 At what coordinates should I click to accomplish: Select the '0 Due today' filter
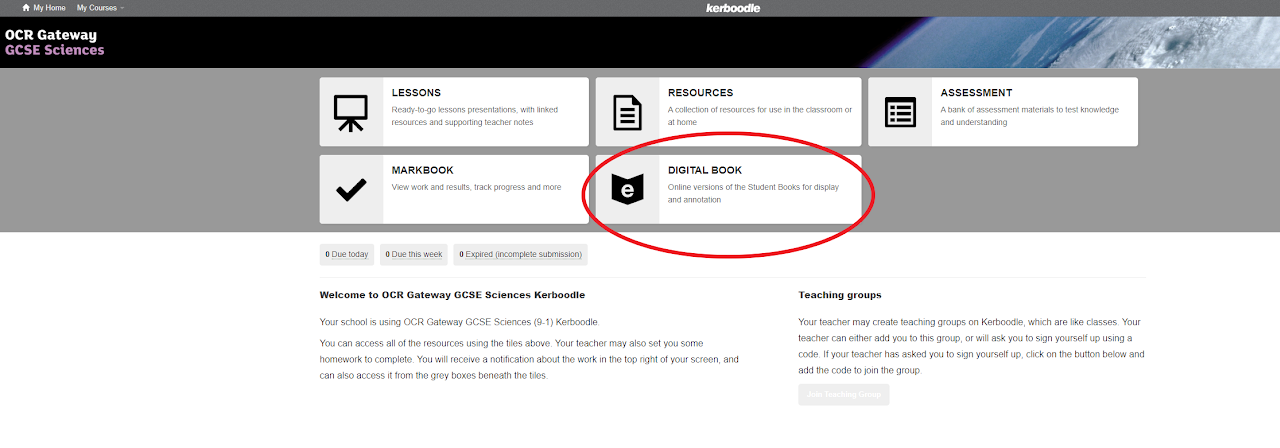pyautogui.click(x=347, y=254)
